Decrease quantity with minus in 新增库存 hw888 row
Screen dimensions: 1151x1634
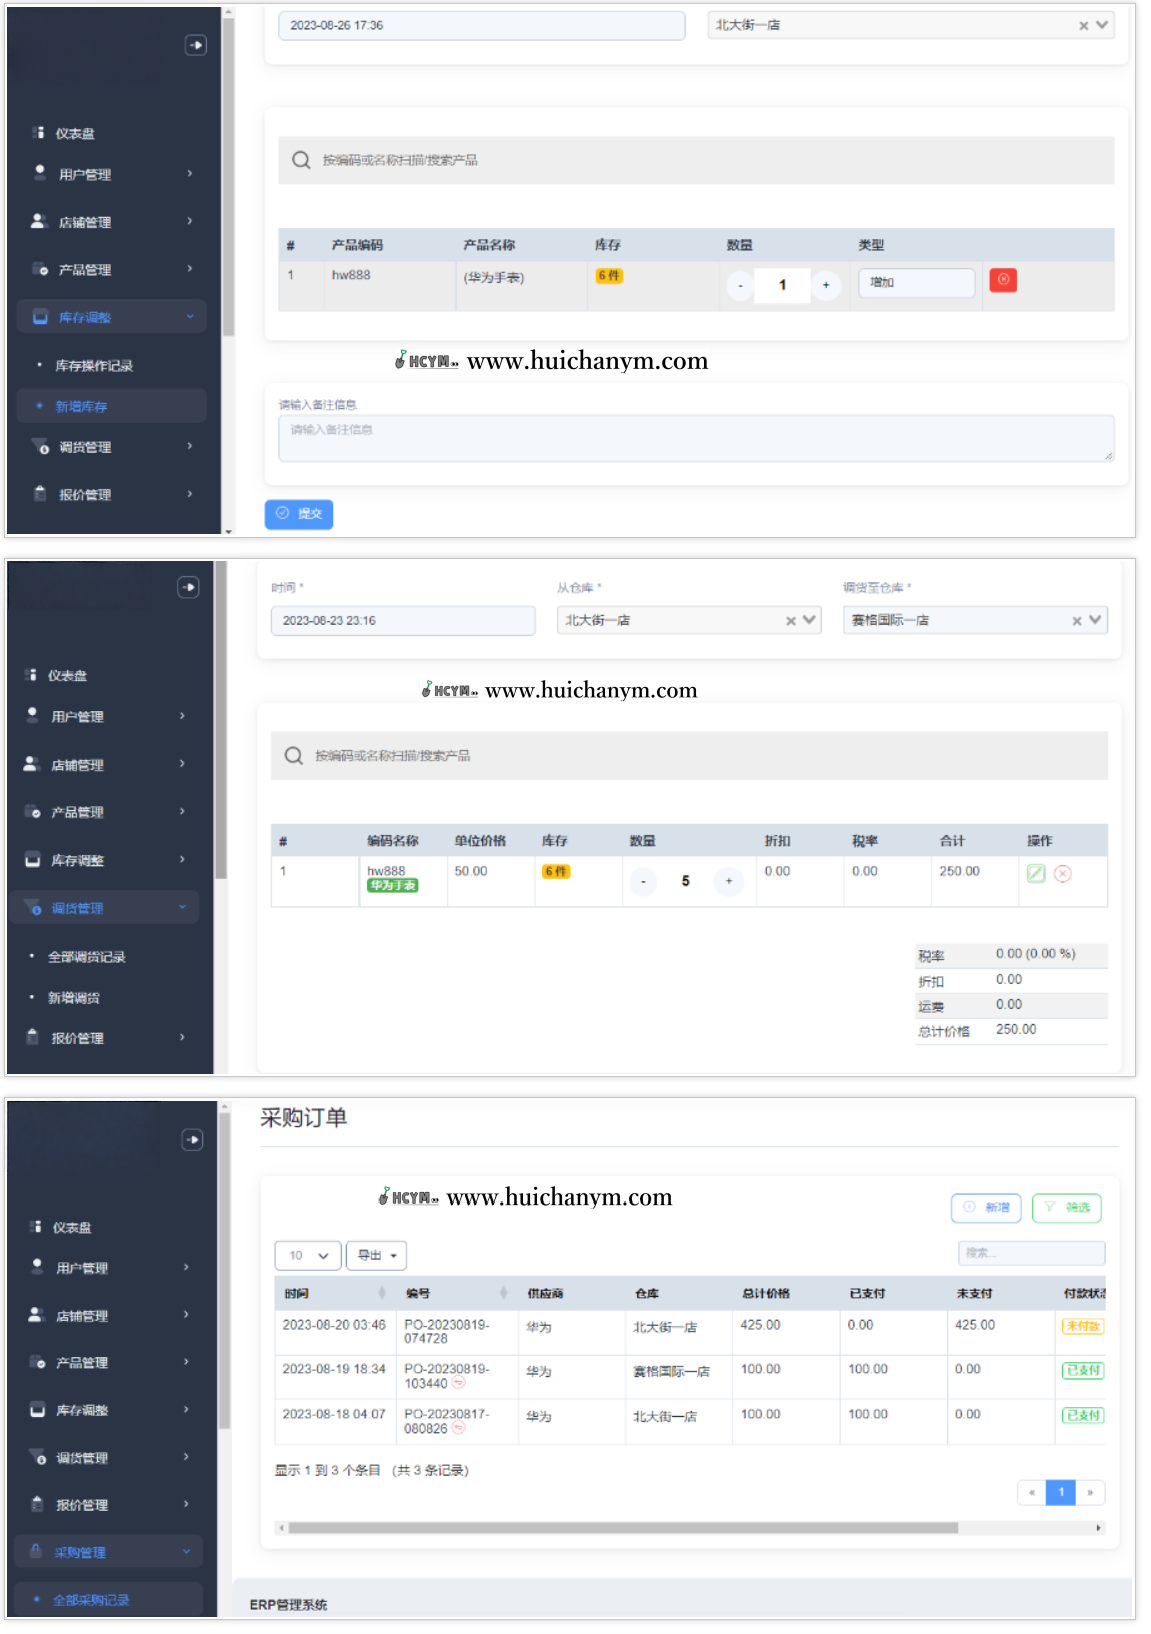point(740,285)
